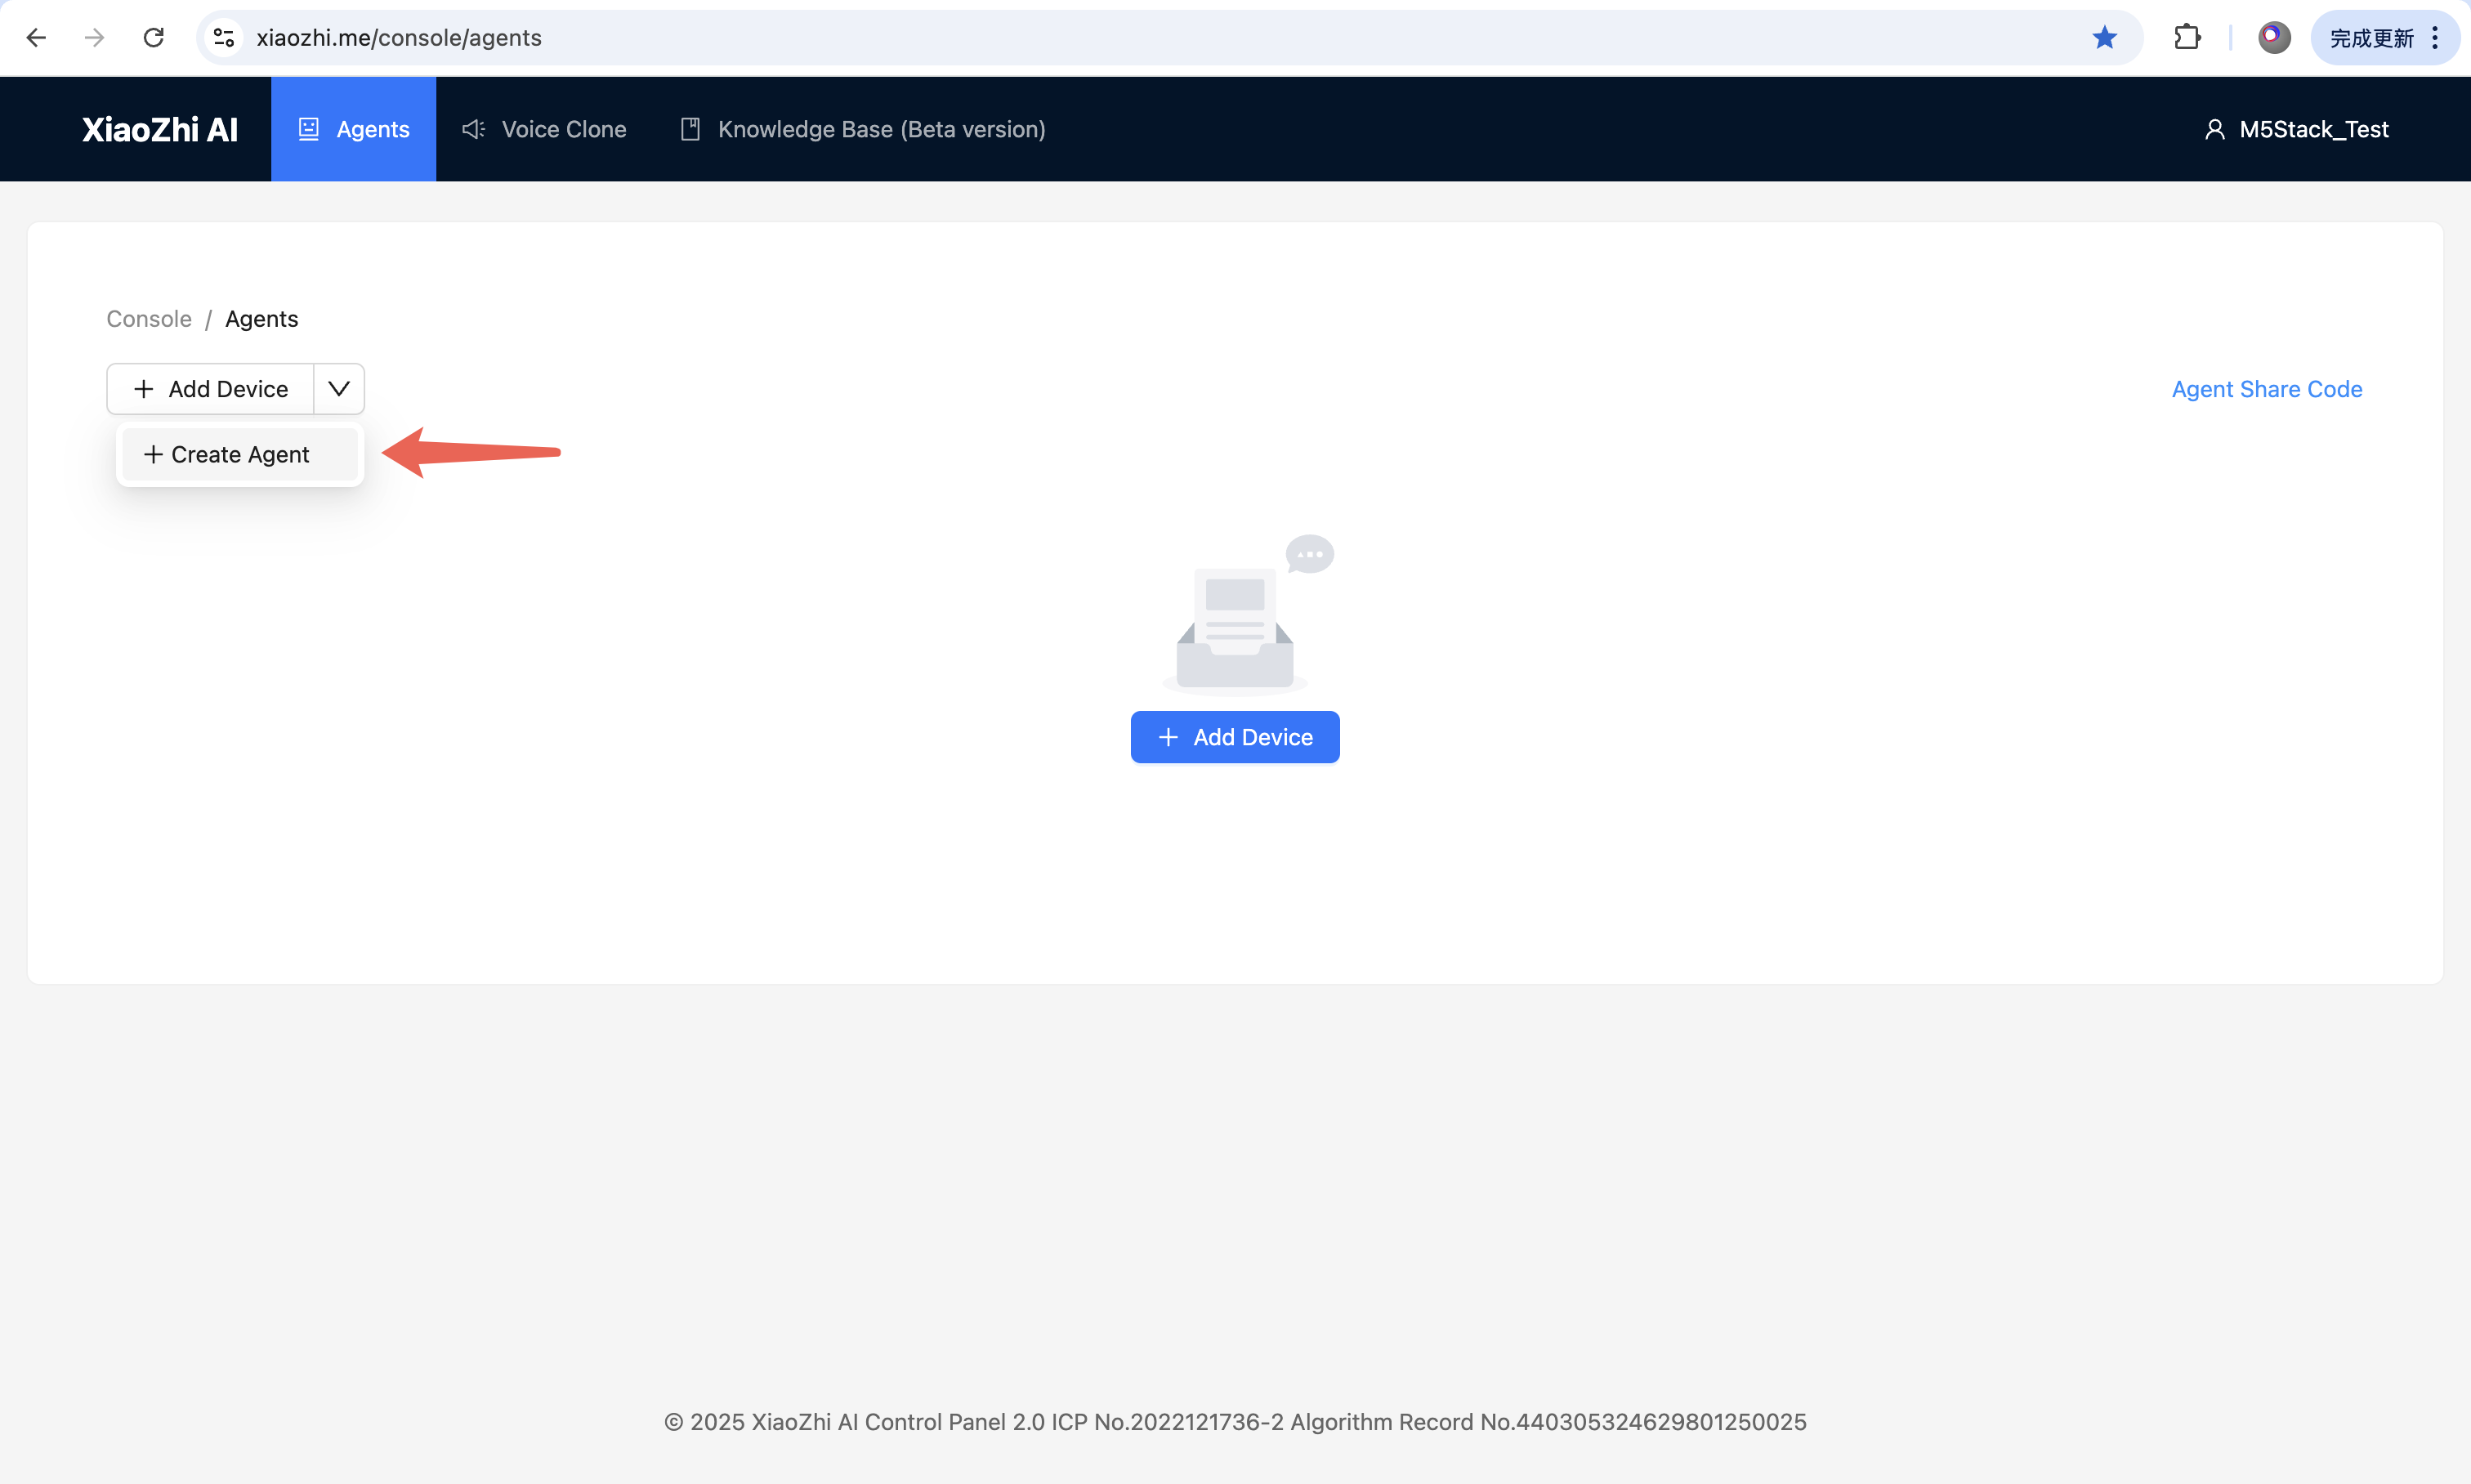Click the top-left Add Device button
The height and width of the screenshot is (1484, 2471).
211,389
